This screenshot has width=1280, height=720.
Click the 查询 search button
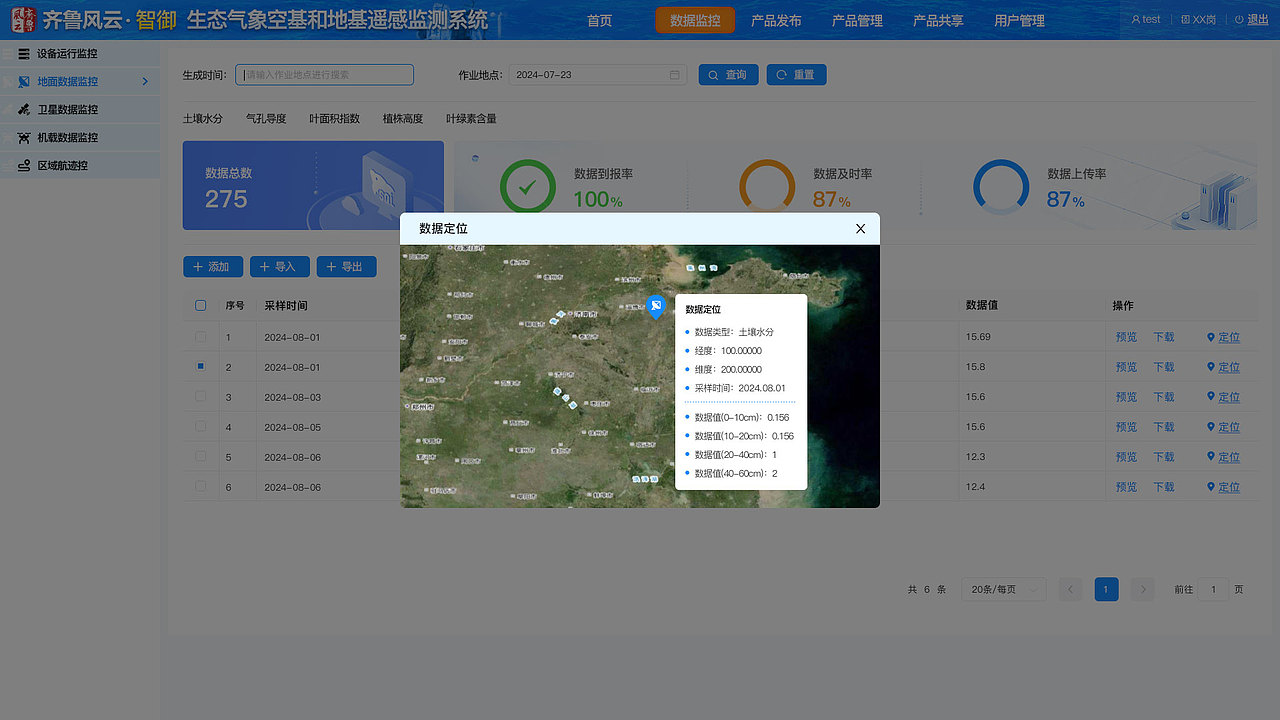pos(728,75)
